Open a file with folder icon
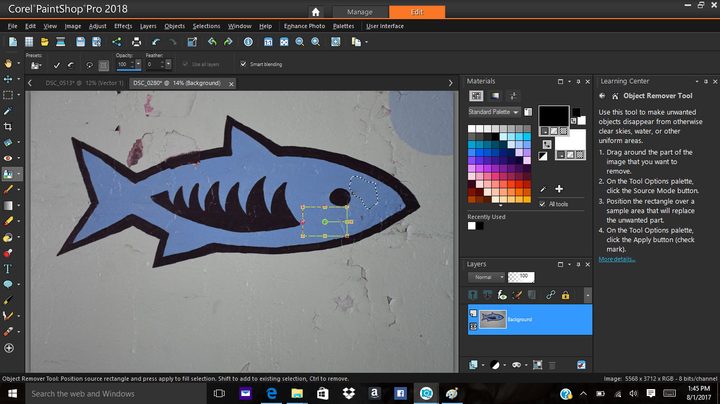The width and height of the screenshot is (720, 404). [x=45, y=42]
